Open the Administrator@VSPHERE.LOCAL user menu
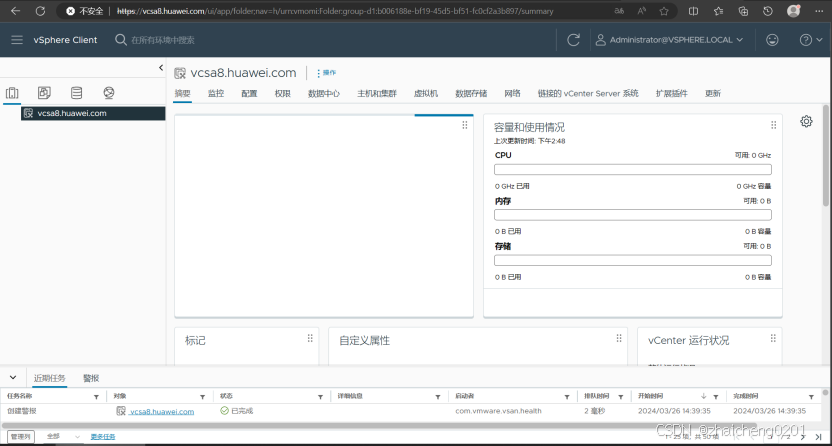 [x=669, y=40]
